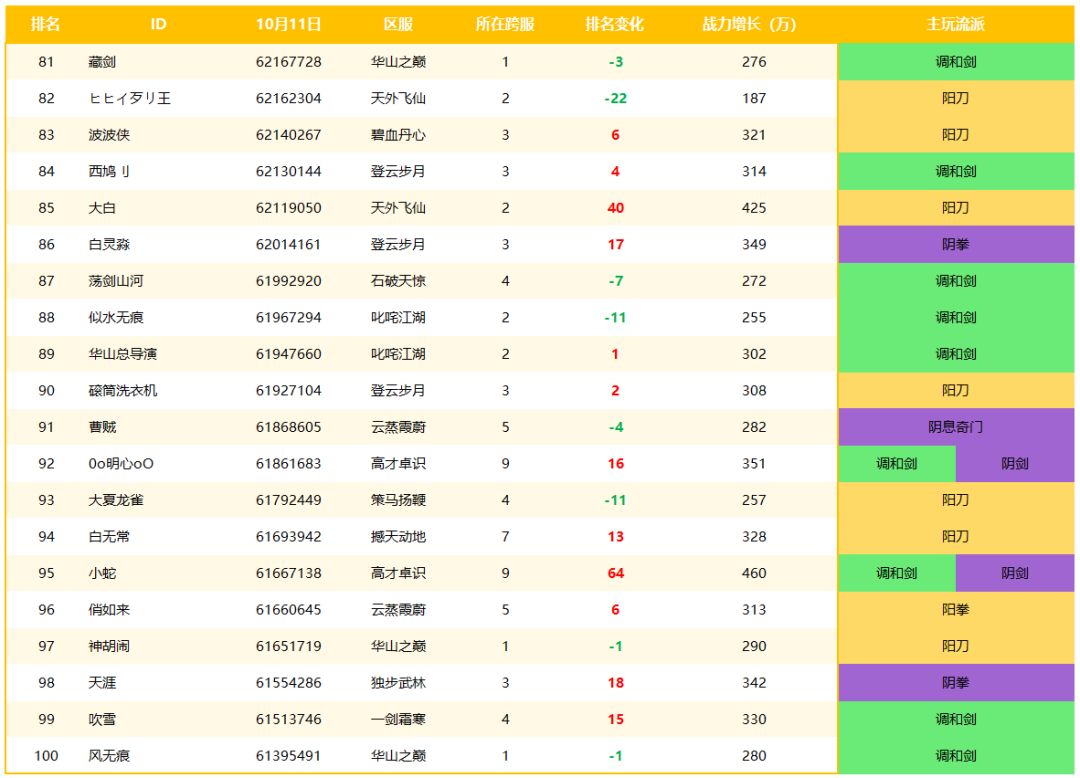Click the 所在跨服 column header

(x=505, y=24)
